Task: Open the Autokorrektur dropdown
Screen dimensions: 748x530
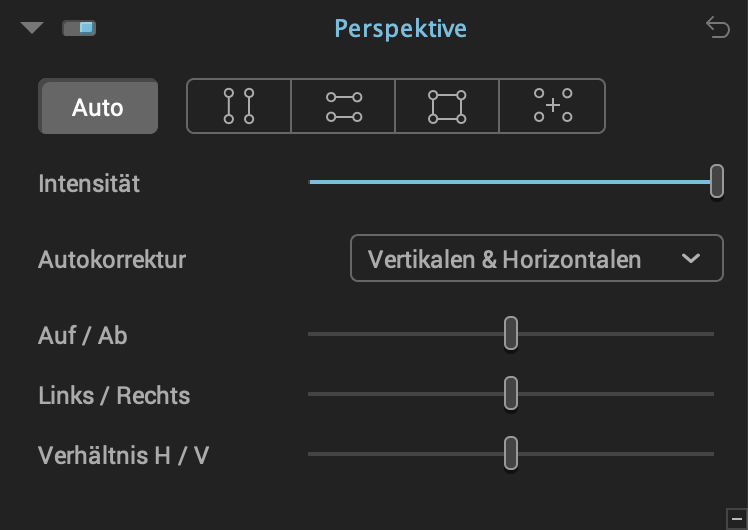Action: pyautogui.click(x=537, y=258)
